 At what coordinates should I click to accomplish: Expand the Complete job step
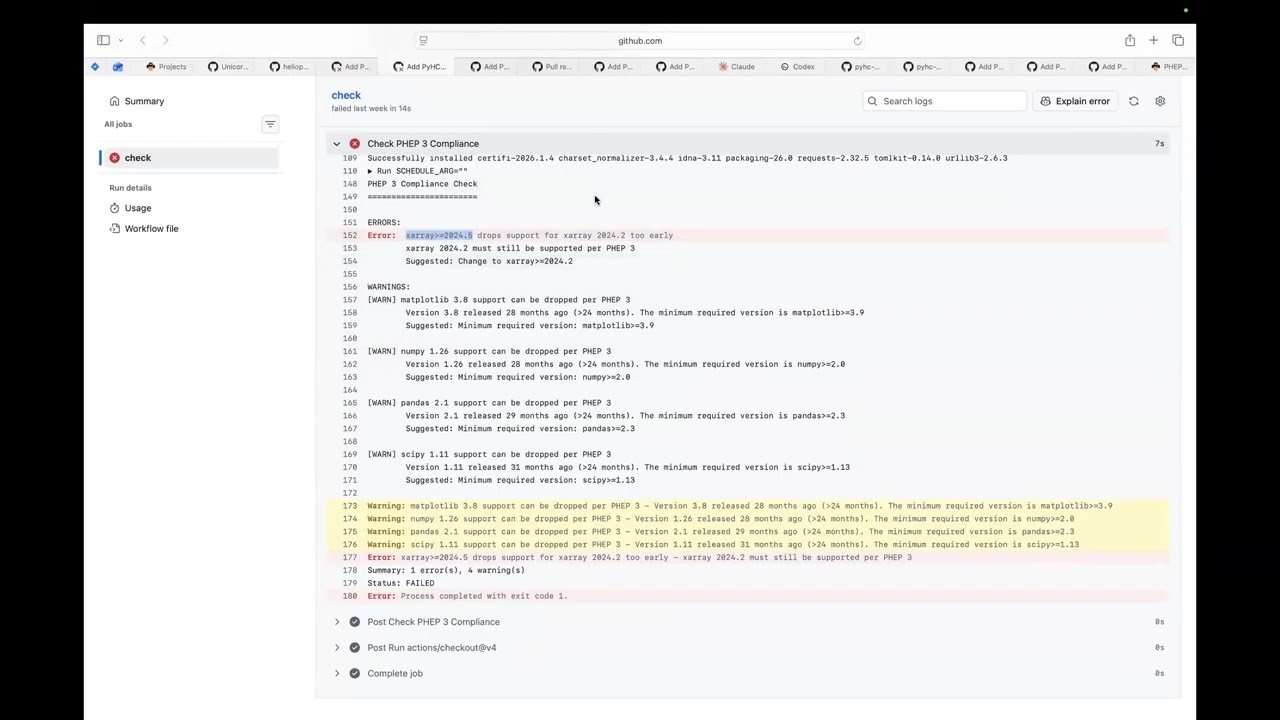(x=337, y=674)
